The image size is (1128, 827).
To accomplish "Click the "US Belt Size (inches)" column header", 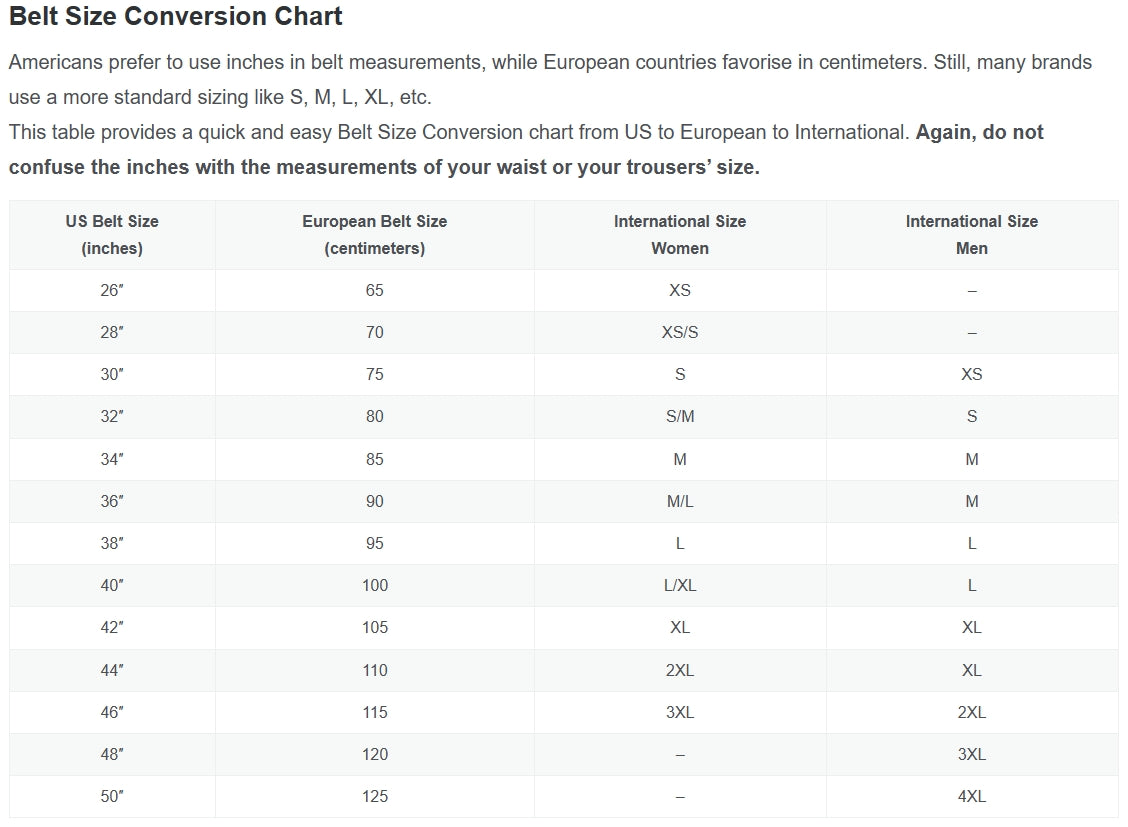I will (112, 235).
